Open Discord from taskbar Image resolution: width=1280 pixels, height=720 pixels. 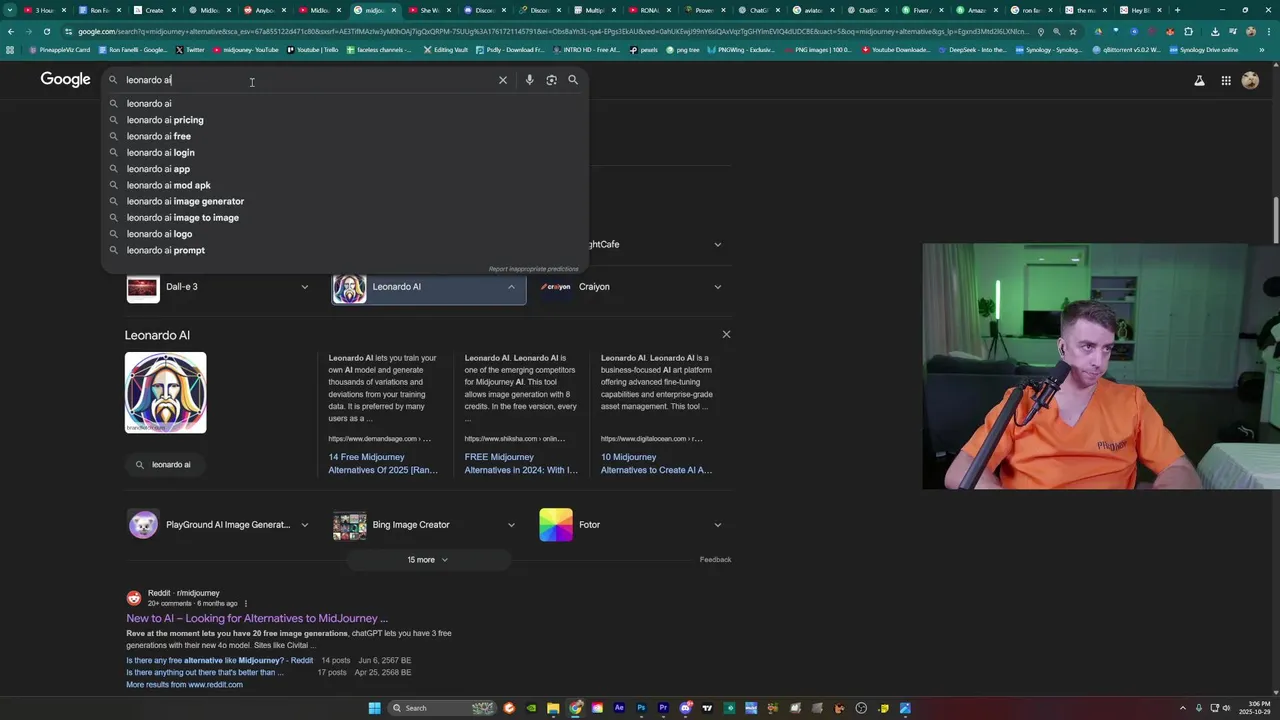(x=685, y=708)
